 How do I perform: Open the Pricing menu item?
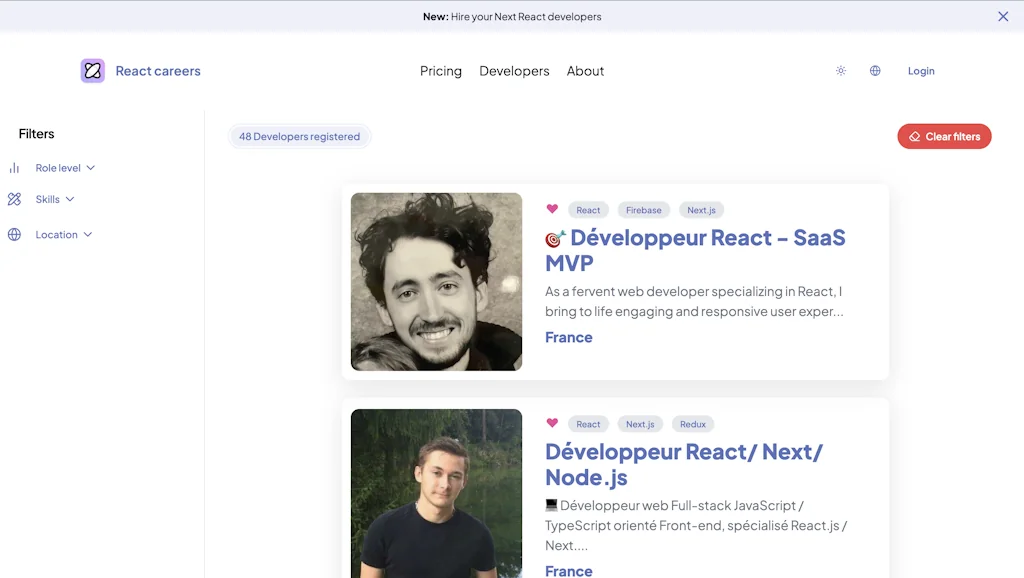point(440,71)
